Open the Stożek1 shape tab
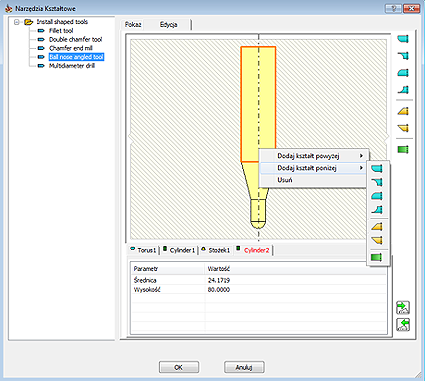 (x=216, y=250)
